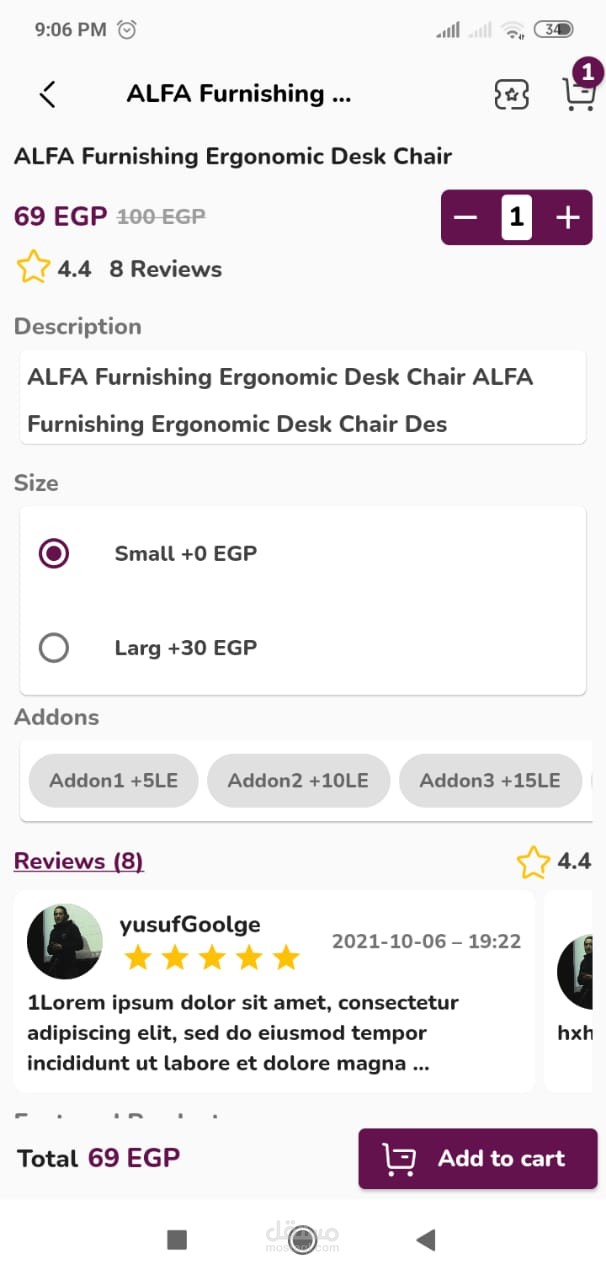Tap yusufGoolge's profile picture

tap(65, 941)
